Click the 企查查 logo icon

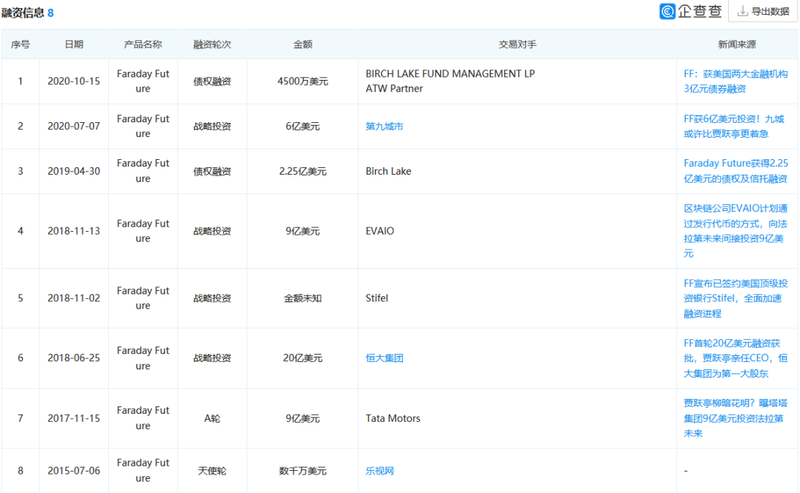(668, 12)
